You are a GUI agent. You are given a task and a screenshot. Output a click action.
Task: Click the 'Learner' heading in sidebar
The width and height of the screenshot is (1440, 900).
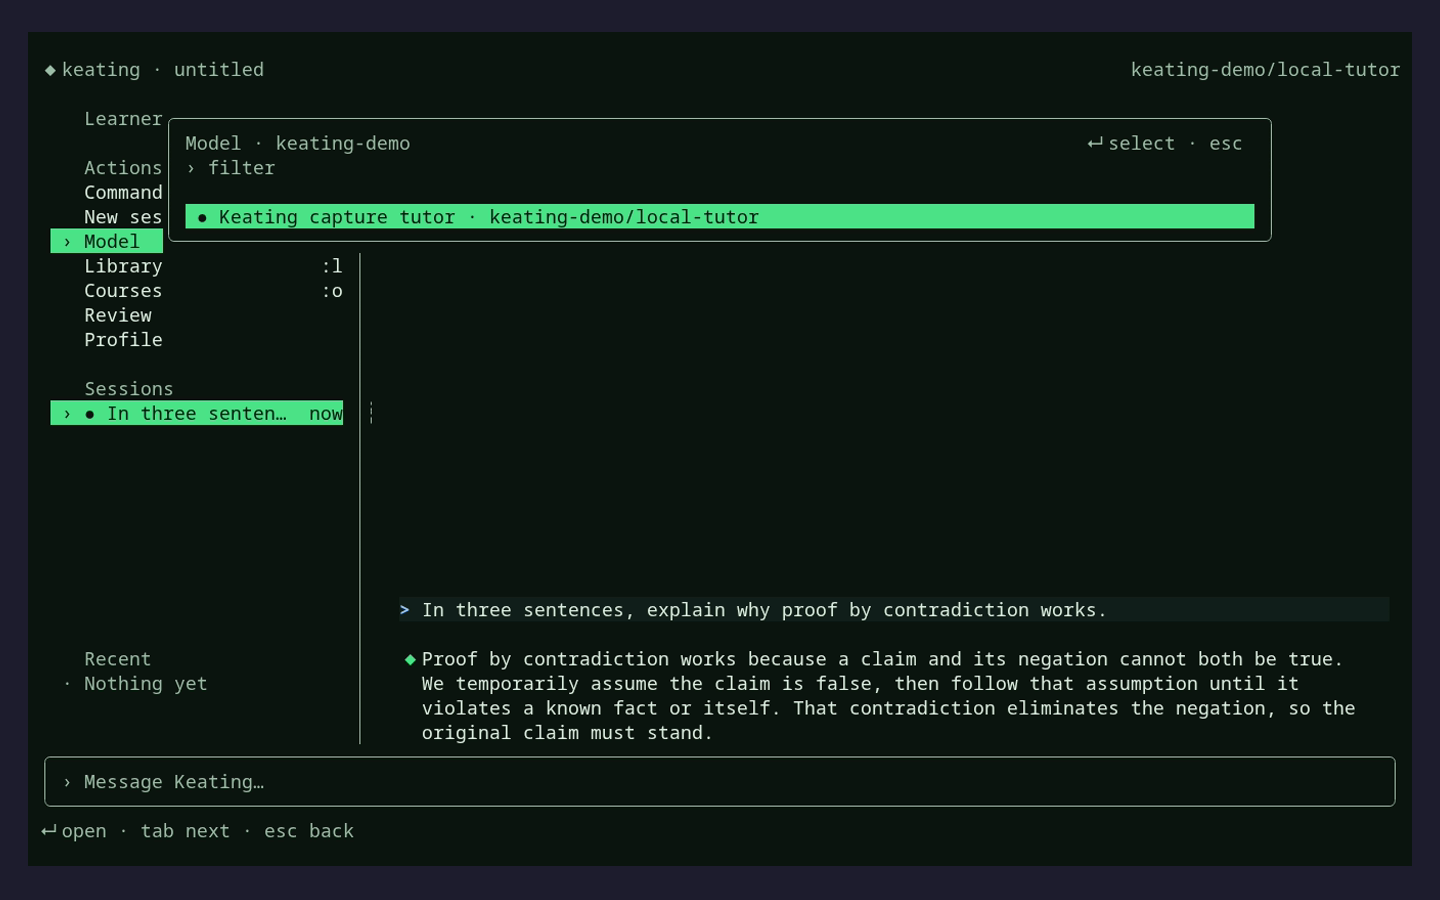(x=123, y=119)
